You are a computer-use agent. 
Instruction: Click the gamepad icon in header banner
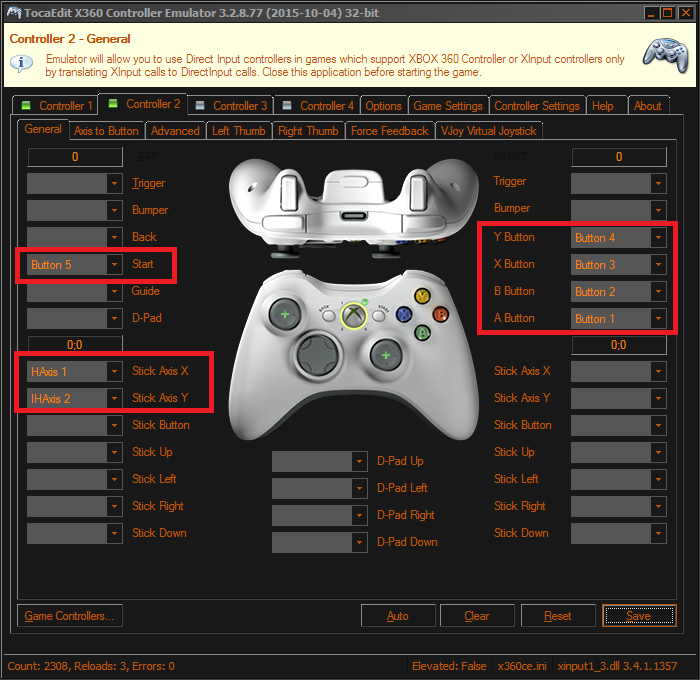pos(666,55)
